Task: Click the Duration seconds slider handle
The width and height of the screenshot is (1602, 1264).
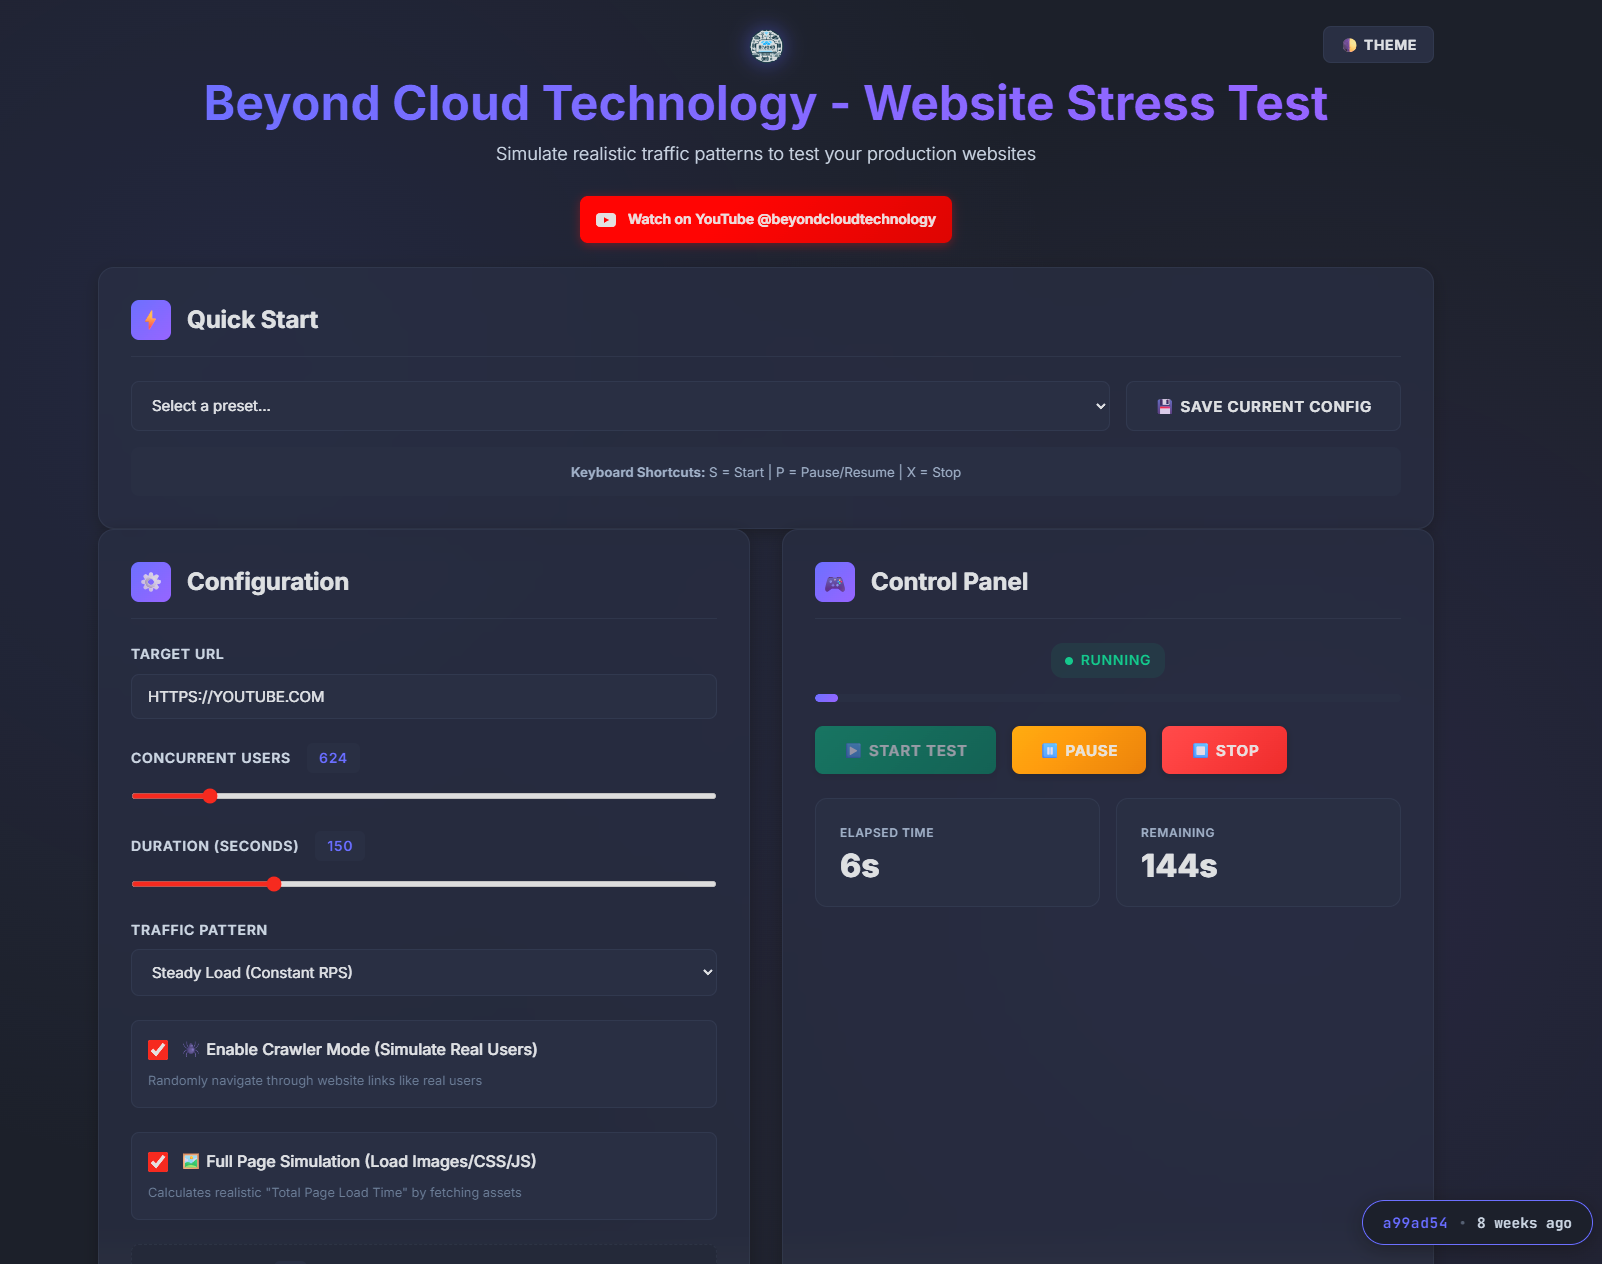Action: click(274, 884)
